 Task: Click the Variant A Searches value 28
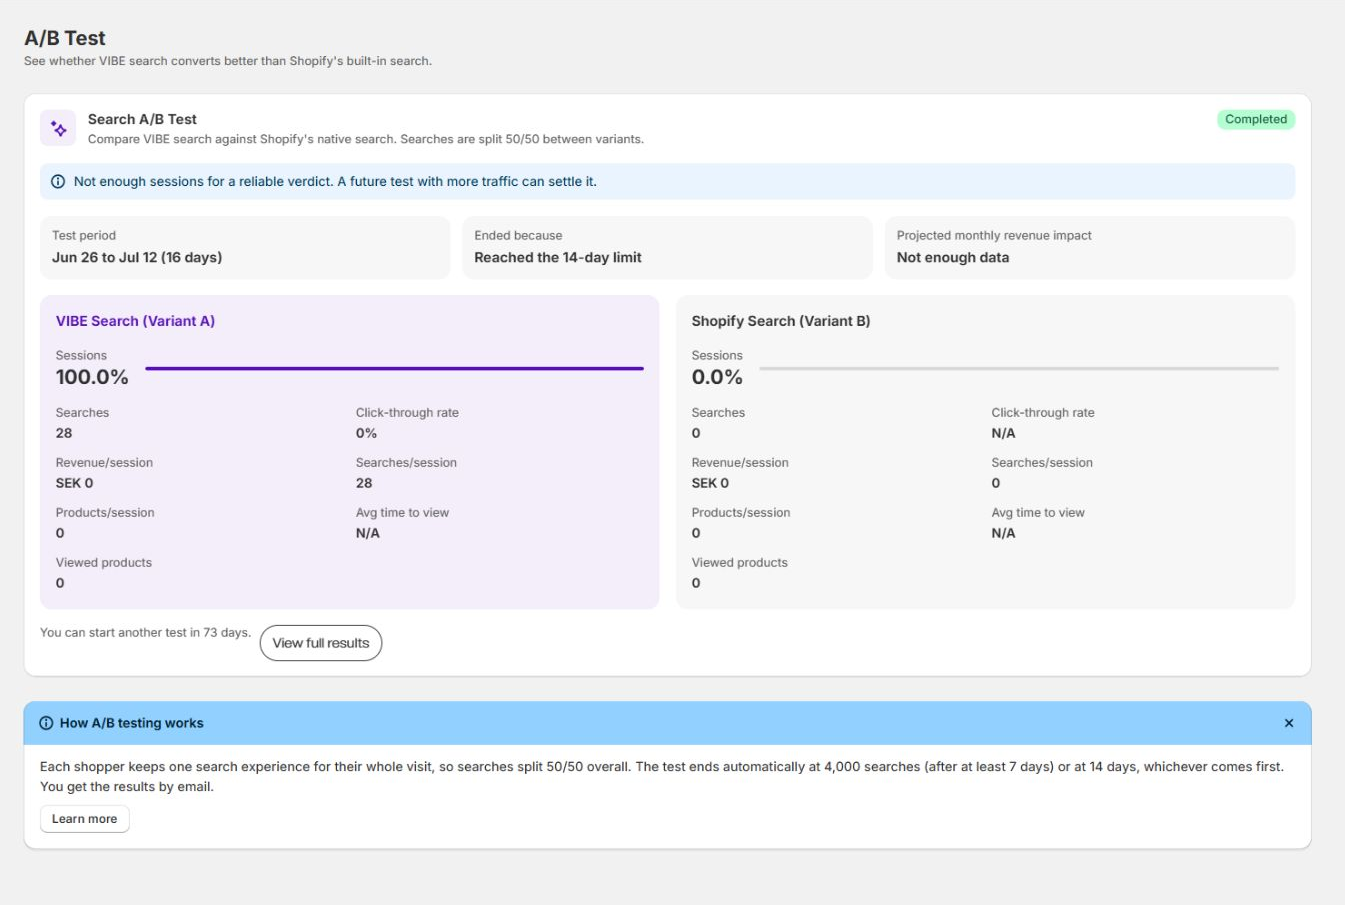tap(64, 433)
